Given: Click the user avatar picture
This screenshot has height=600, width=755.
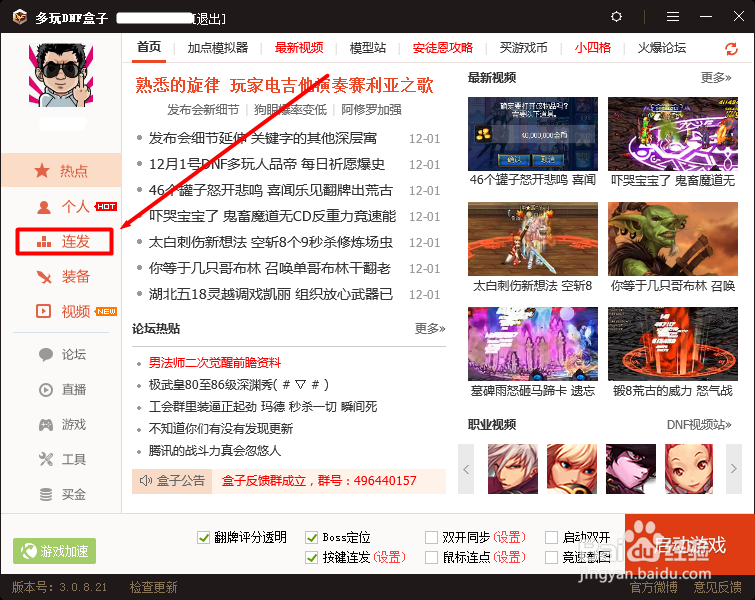Looking at the screenshot, I should pos(61,75).
